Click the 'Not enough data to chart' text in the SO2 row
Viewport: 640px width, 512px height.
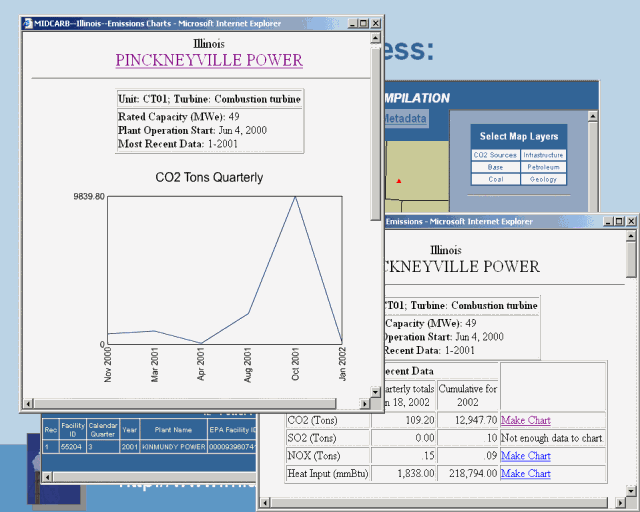pos(552,438)
